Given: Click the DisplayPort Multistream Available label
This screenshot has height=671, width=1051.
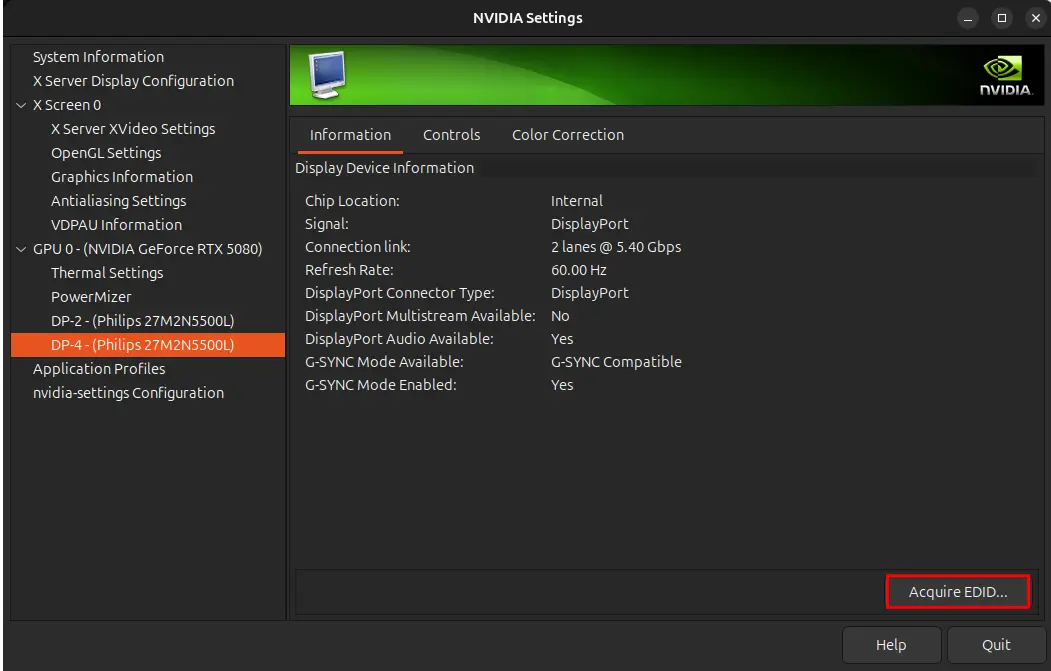Looking at the screenshot, I should click(420, 316).
